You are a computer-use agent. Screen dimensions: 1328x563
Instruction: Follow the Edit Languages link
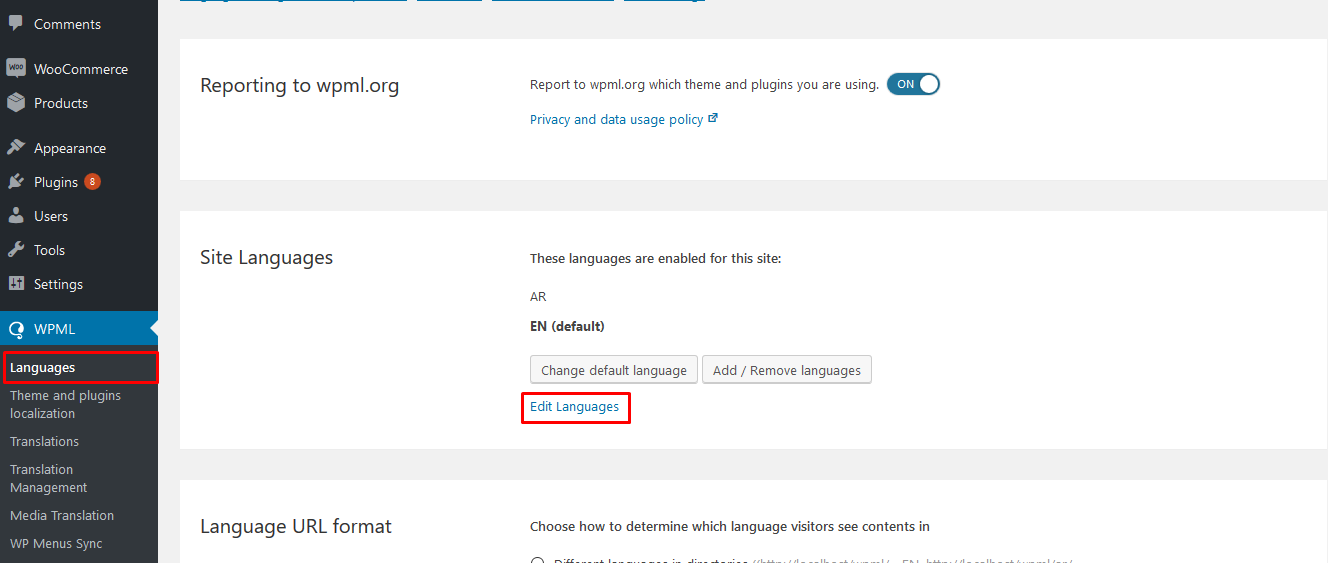tap(574, 406)
